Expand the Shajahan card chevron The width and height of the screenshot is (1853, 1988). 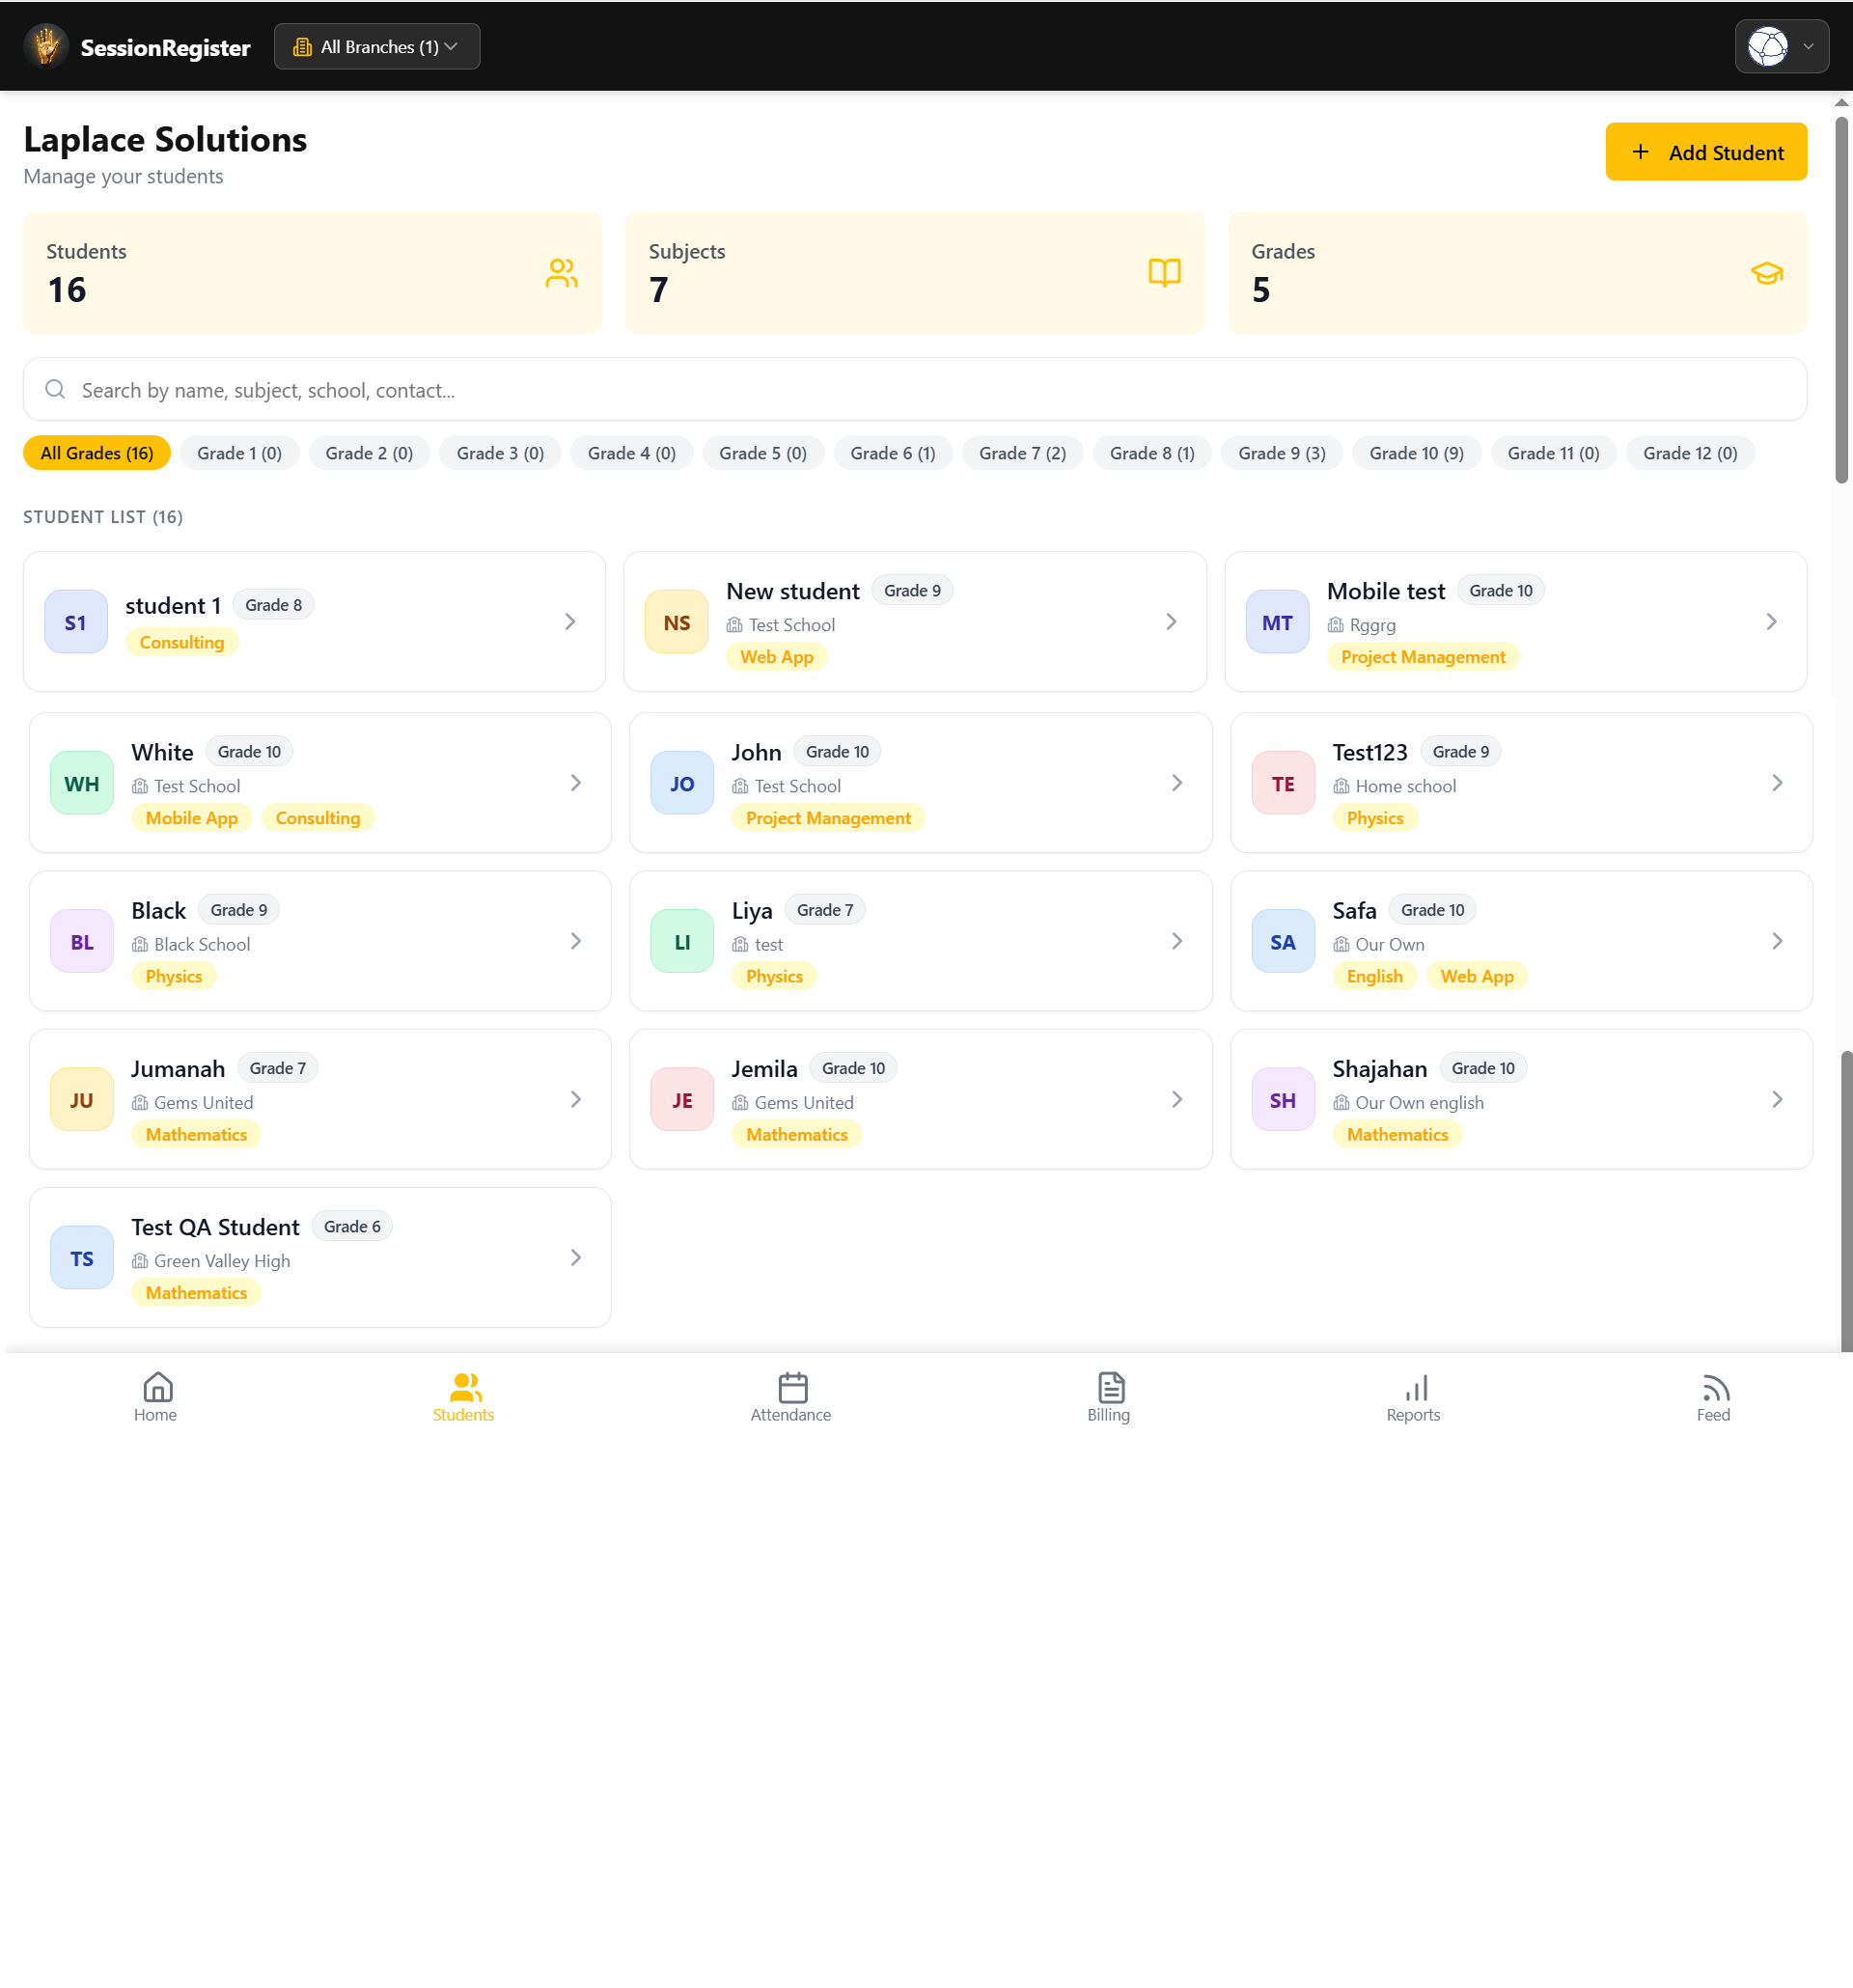coord(1777,1099)
